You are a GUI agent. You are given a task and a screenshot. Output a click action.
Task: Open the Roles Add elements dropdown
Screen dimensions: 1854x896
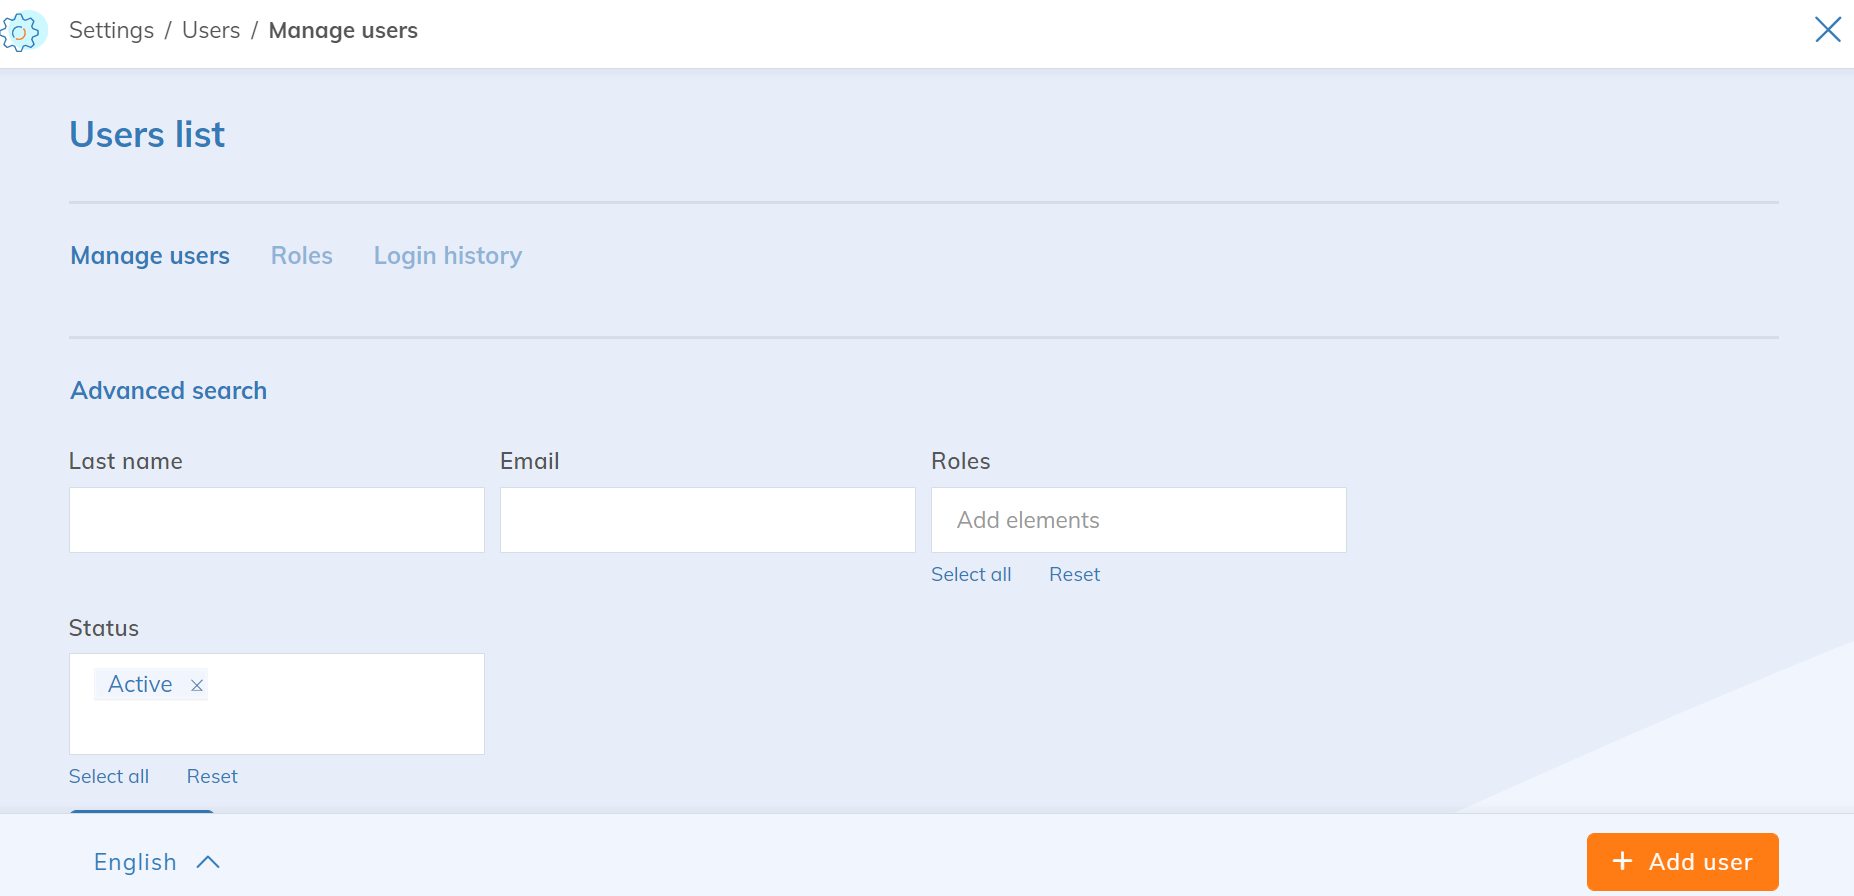click(x=1138, y=520)
